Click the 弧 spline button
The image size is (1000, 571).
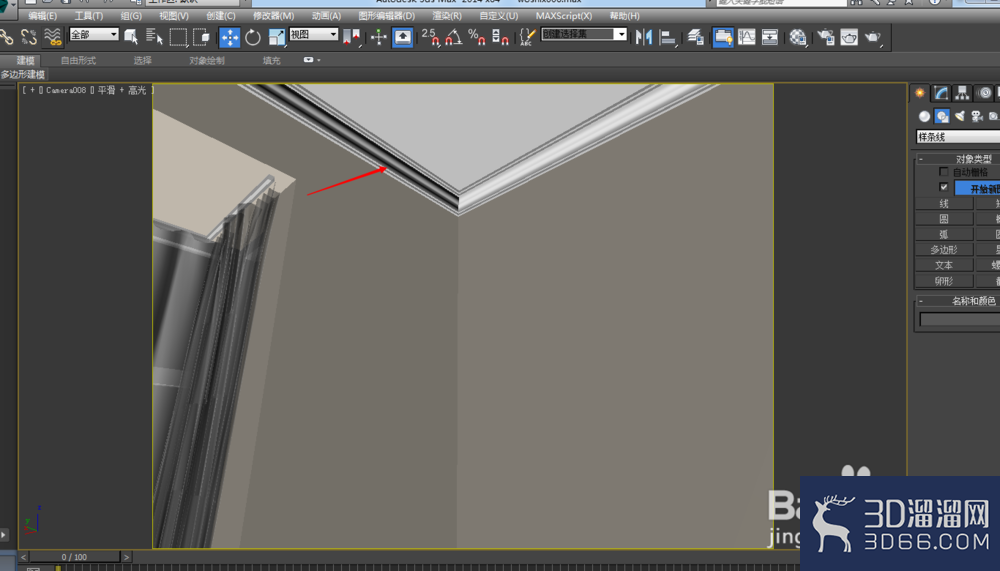tap(944, 234)
